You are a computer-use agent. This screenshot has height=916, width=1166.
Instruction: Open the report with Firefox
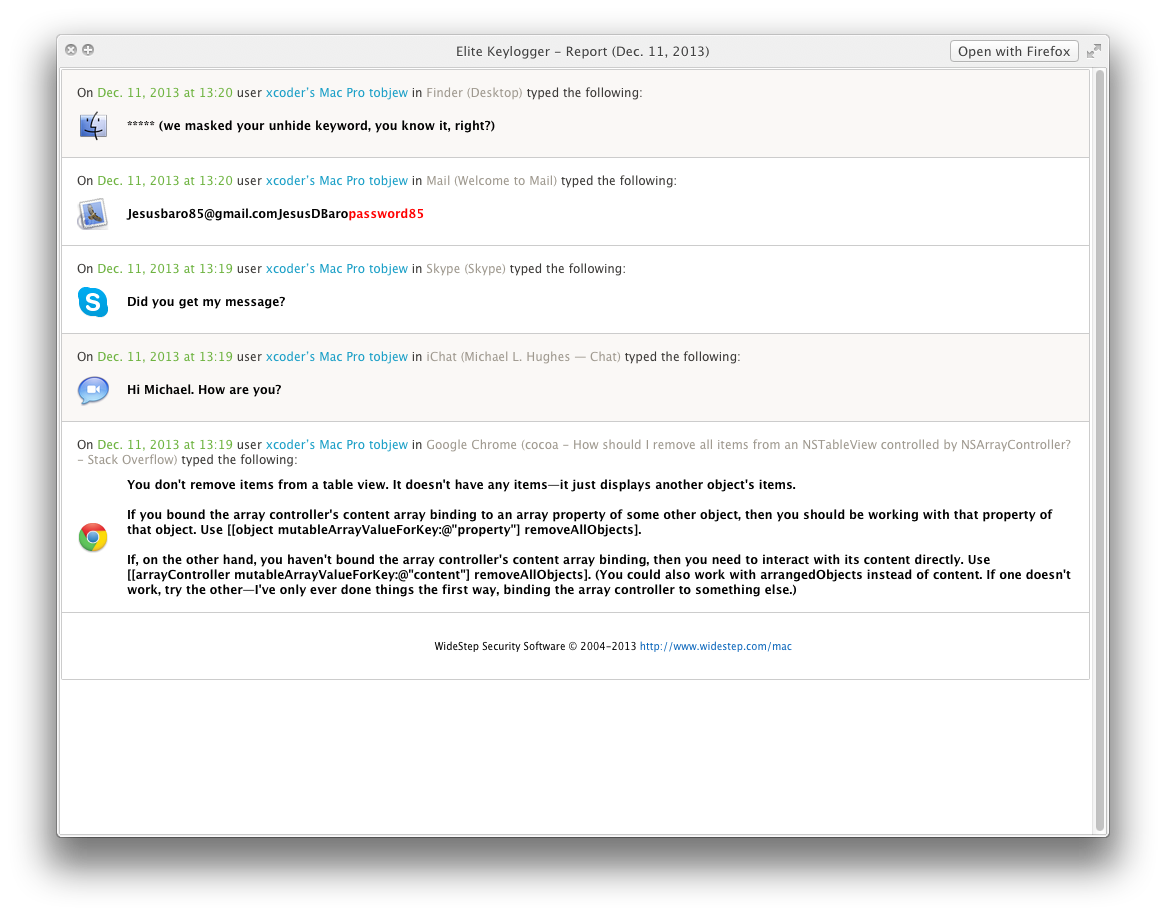[x=1014, y=51]
